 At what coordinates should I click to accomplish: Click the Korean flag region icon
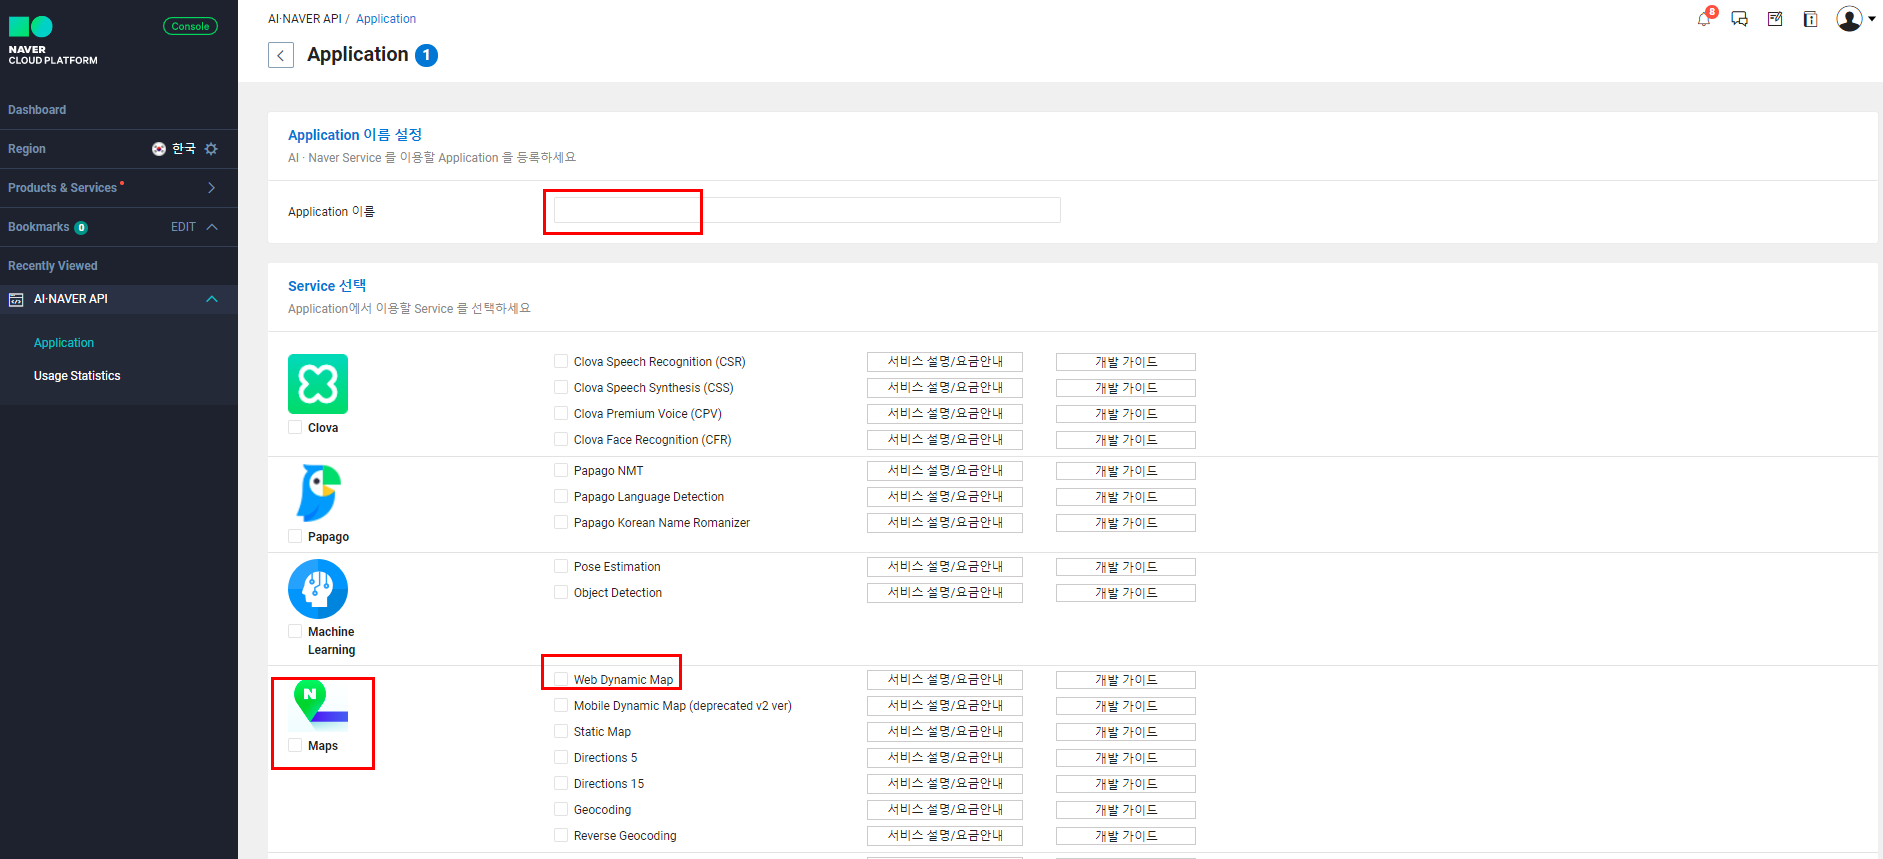159,149
